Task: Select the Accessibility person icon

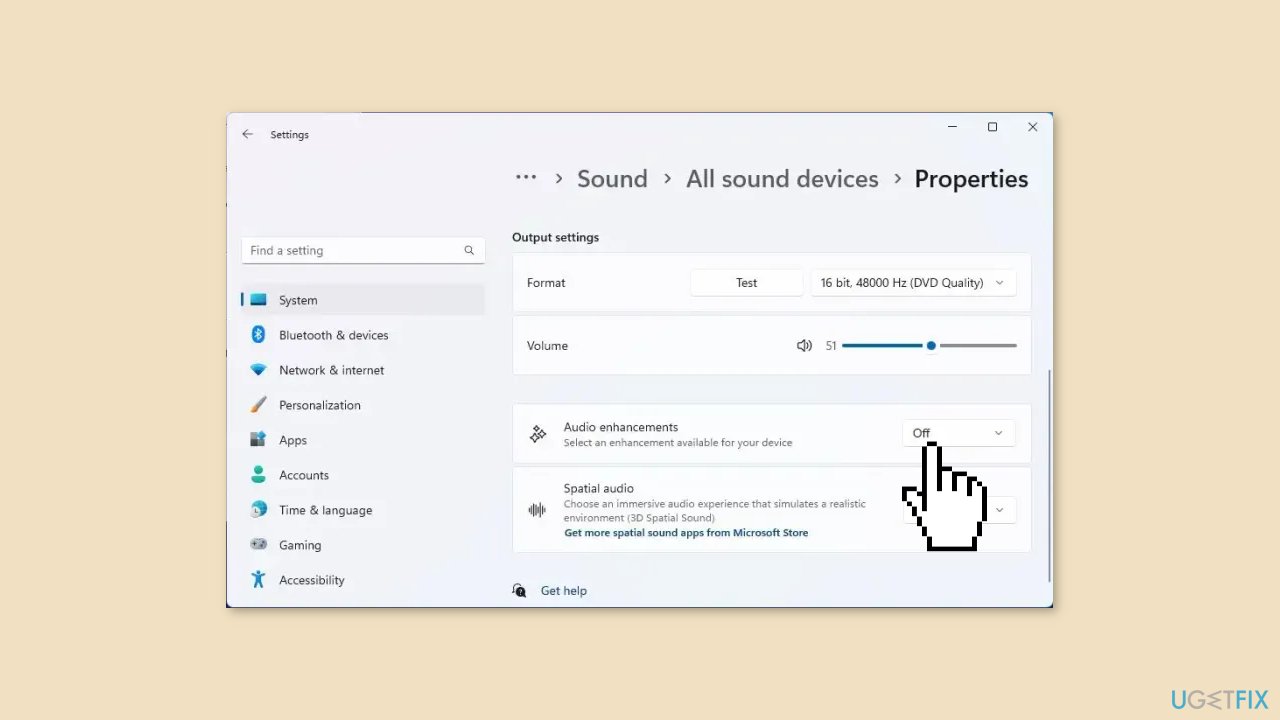Action: click(258, 580)
